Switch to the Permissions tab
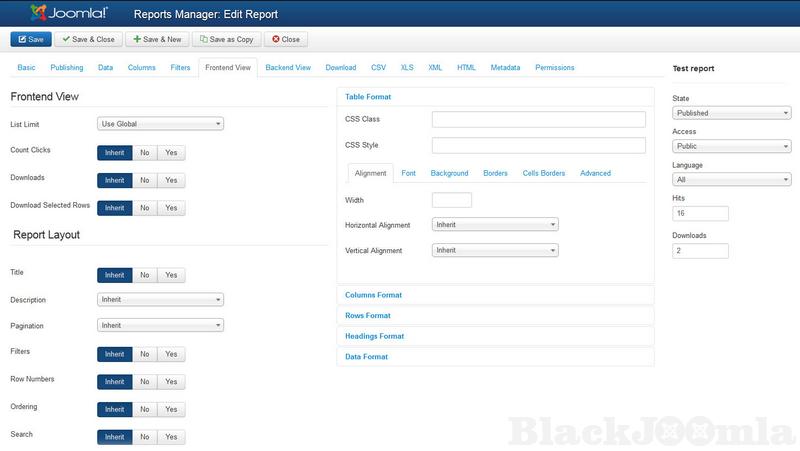This screenshot has height=451, width=800. pyautogui.click(x=554, y=68)
